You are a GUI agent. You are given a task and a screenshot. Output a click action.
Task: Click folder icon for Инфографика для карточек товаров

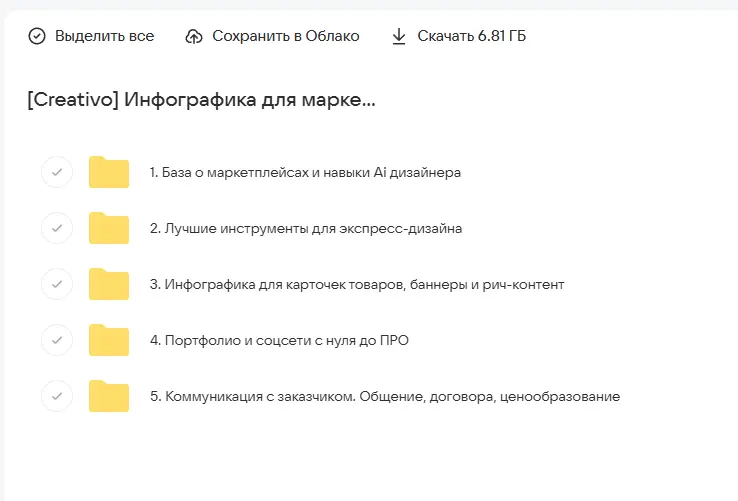109,284
